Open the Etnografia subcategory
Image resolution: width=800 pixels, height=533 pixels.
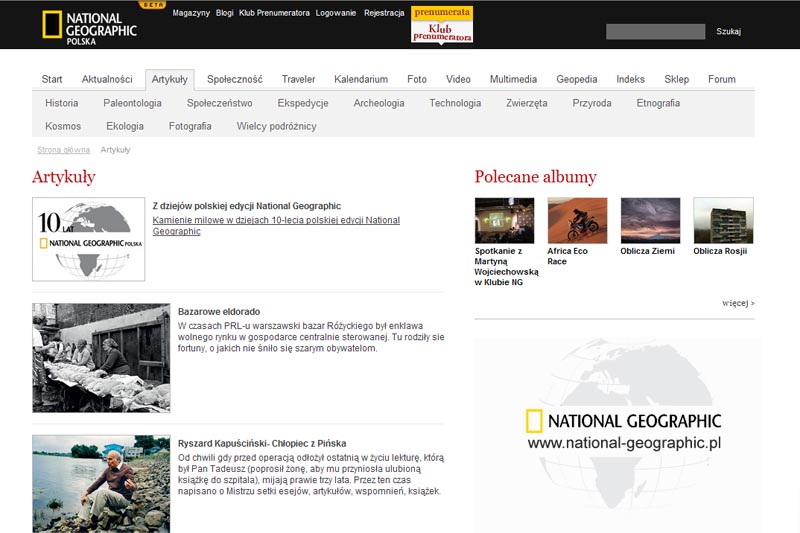tap(658, 103)
